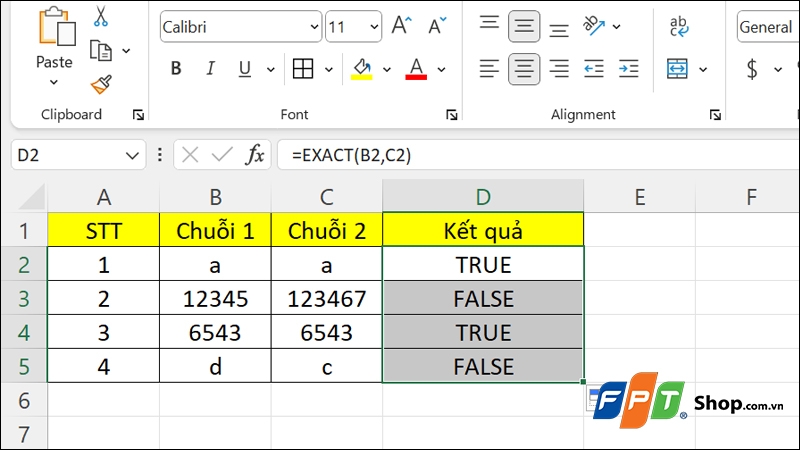Apply cell borders with the Borders icon
The width and height of the screenshot is (800, 450).
[303, 68]
